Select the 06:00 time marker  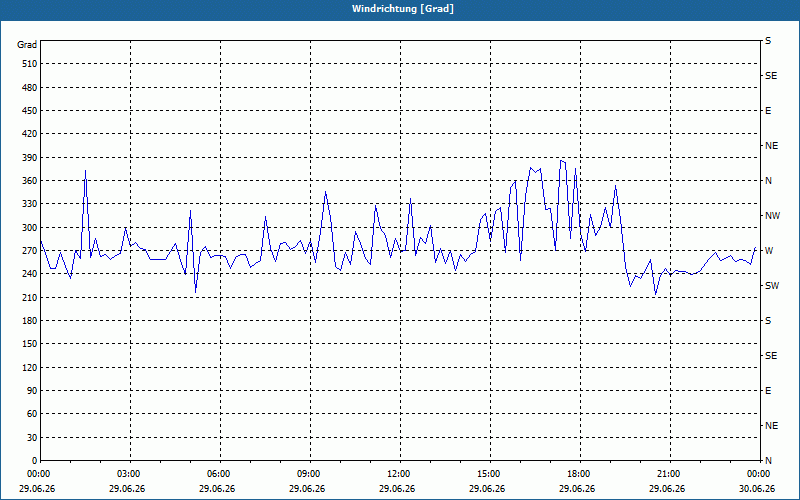click(218, 474)
